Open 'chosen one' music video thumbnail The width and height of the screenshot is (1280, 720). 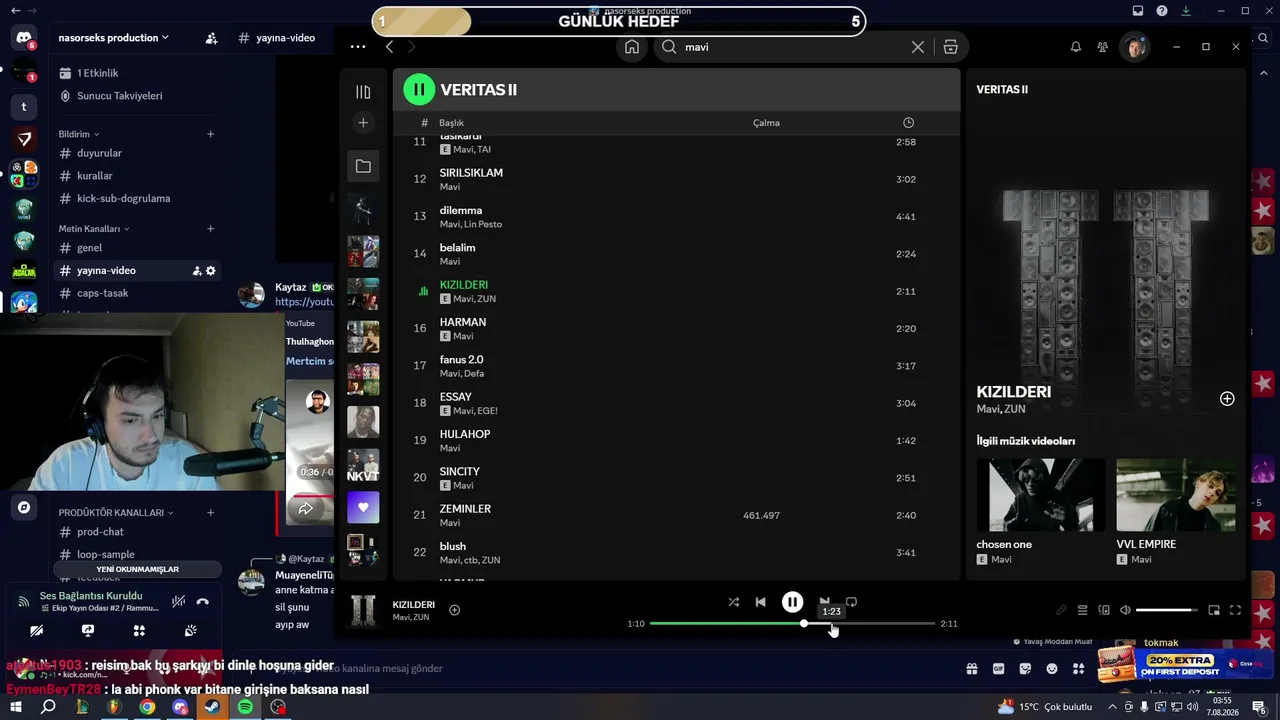pyautogui.click(x=1041, y=495)
